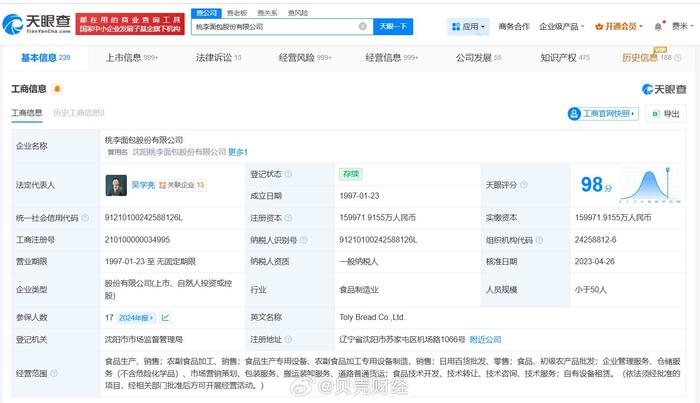Screen dimensions: 700x403
Task: Click the credit code 91210100242588126L
Action: 144,218
